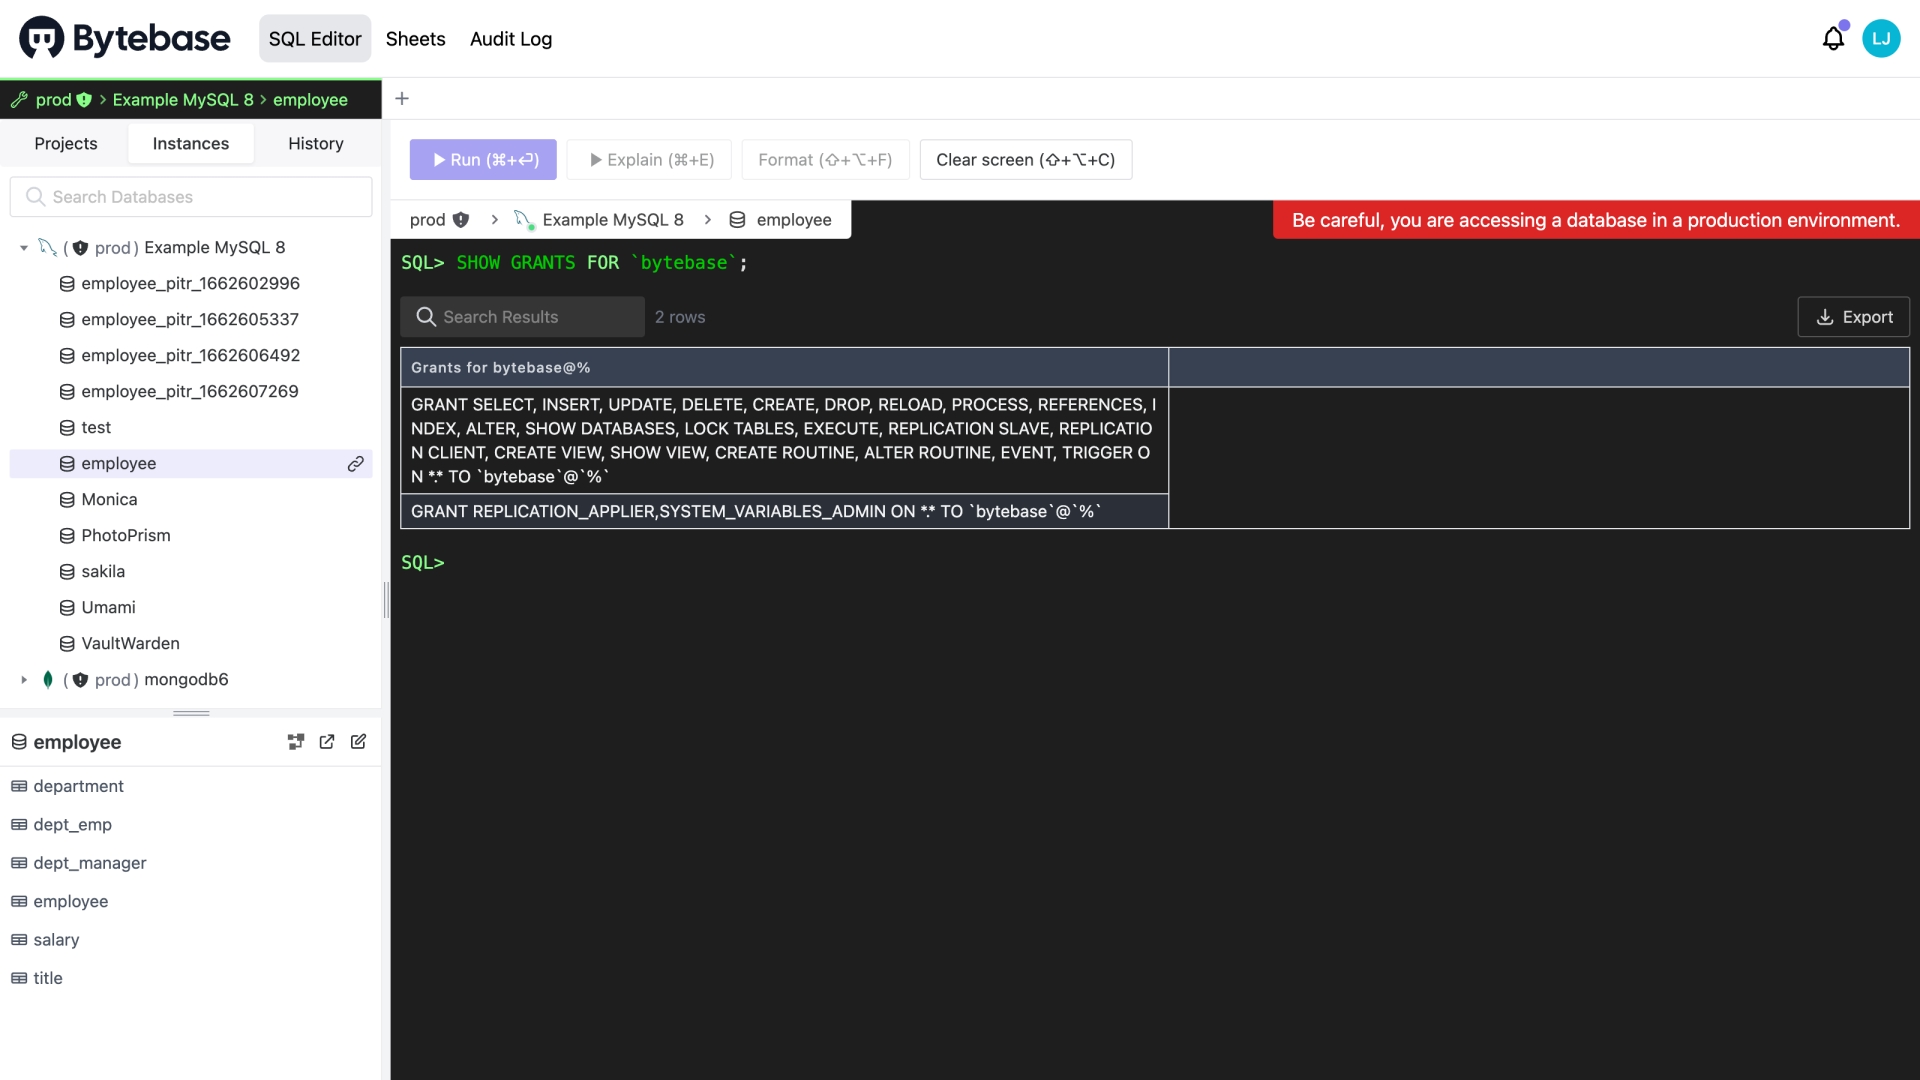Click database icon beside PhotoPrism
1920x1080 pixels.
tap(67, 536)
